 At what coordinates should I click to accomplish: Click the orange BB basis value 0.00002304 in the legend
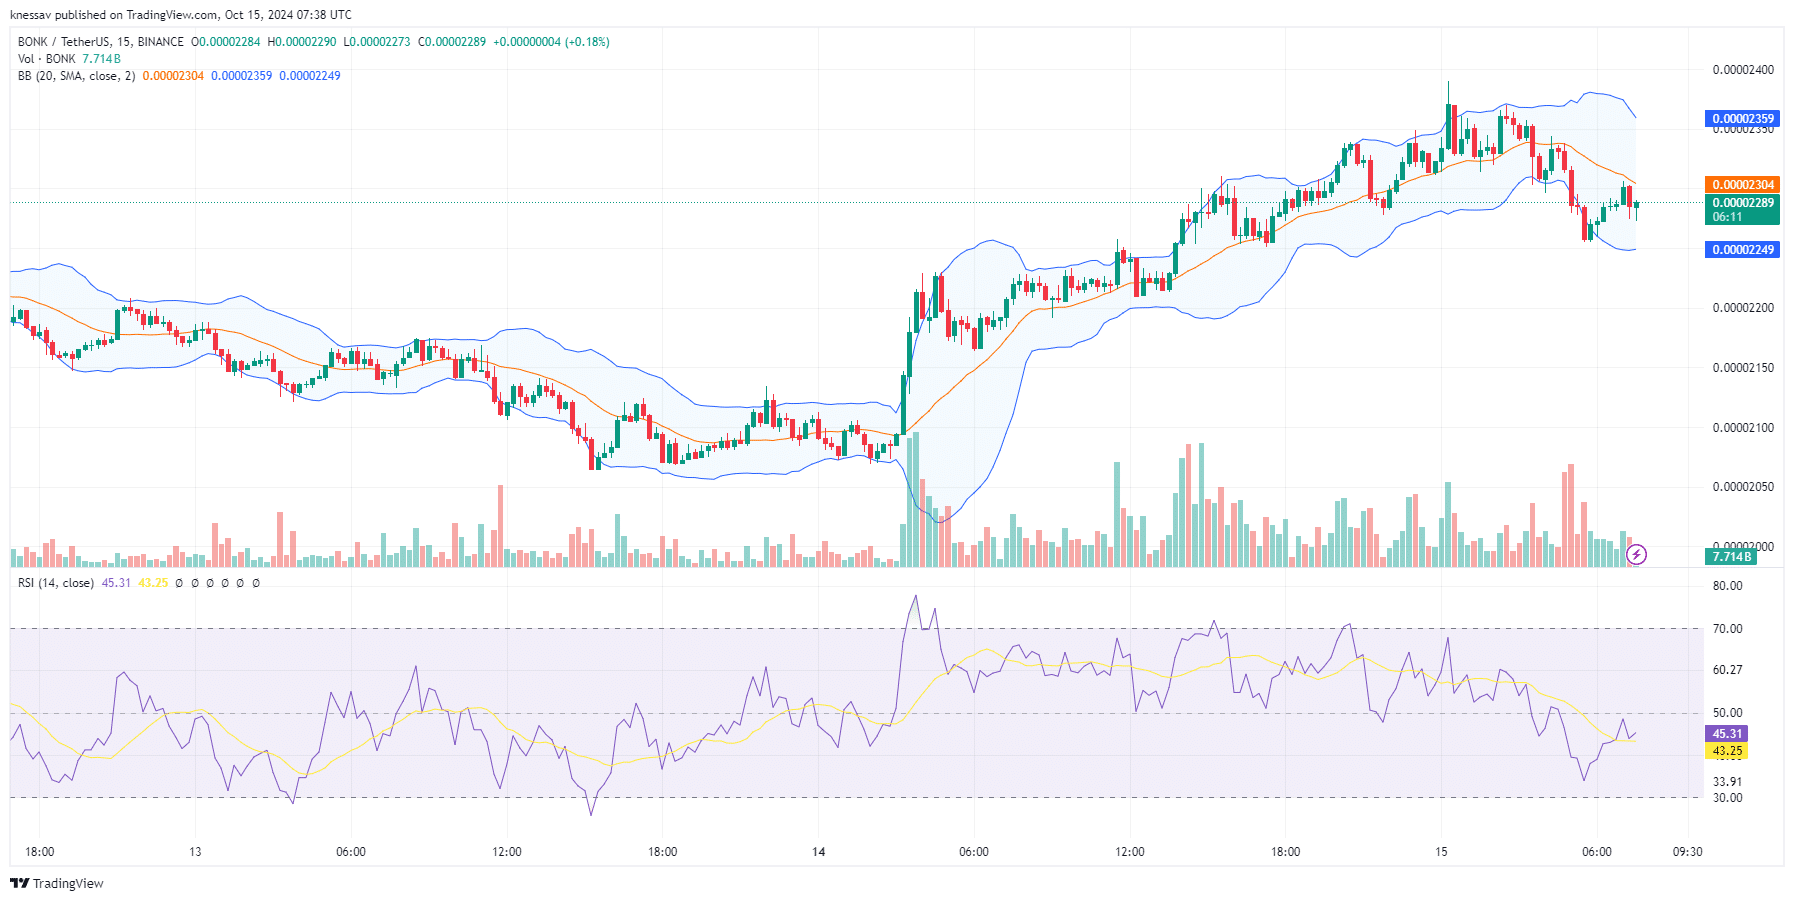(173, 76)
